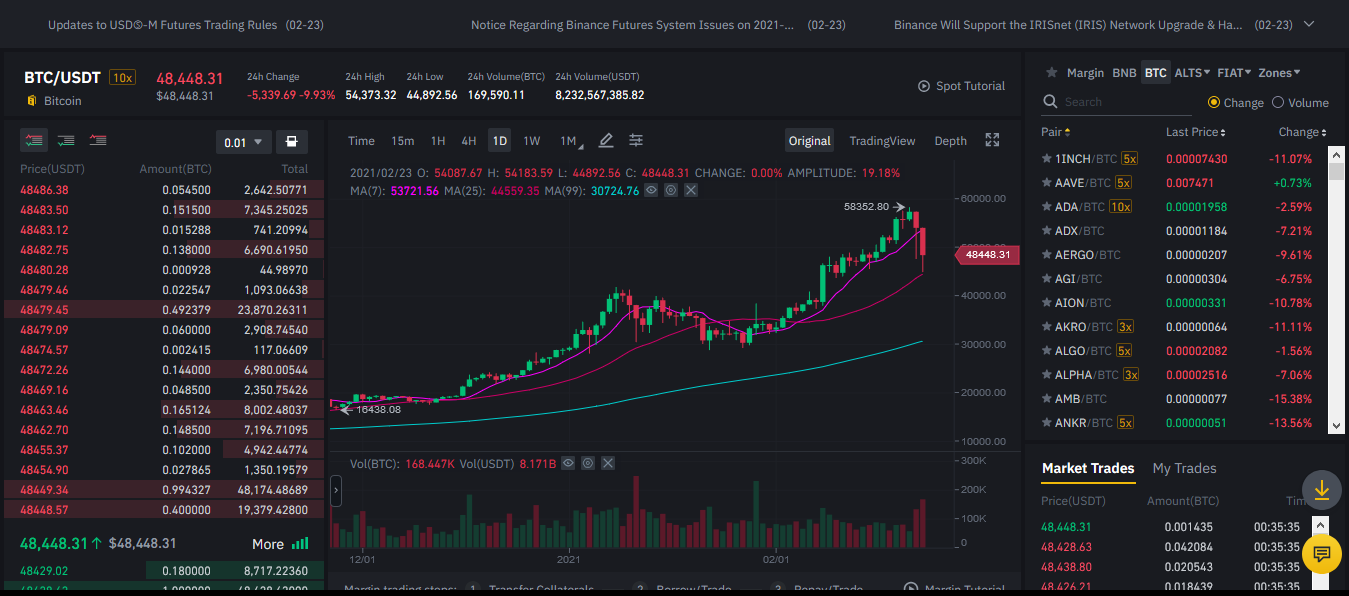Viewport: 1349px width, 596px height.
Task: Open MA indicator settings gear icon
Action: [671, 190]
